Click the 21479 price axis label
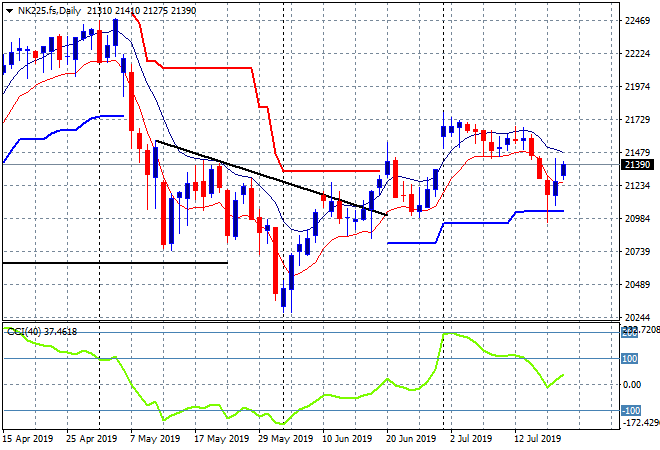Image resolution: width=660 pixels, height=450 pixels. pyautogui.click(x=637, y=152)
